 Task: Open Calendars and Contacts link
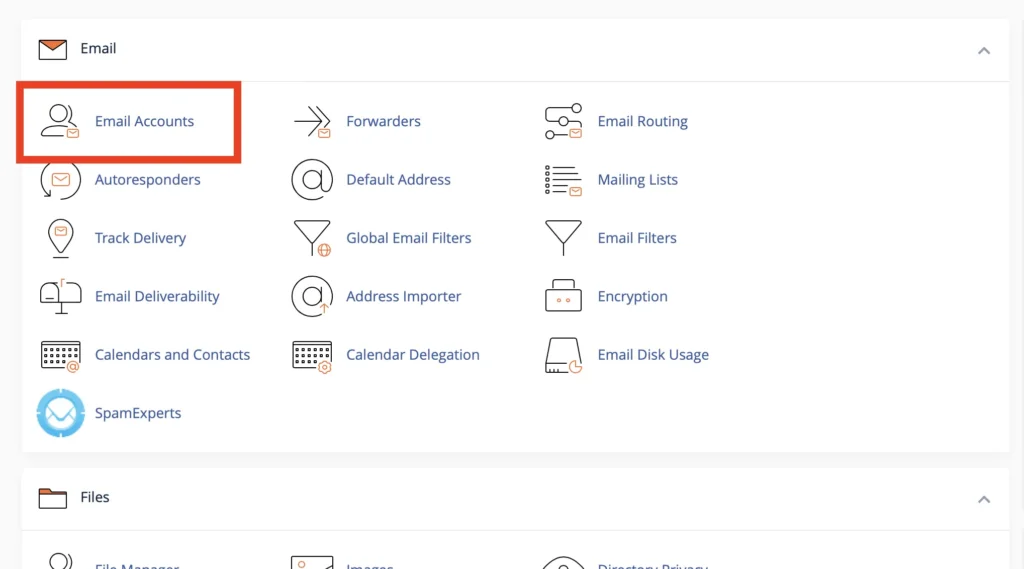[172, 355]
